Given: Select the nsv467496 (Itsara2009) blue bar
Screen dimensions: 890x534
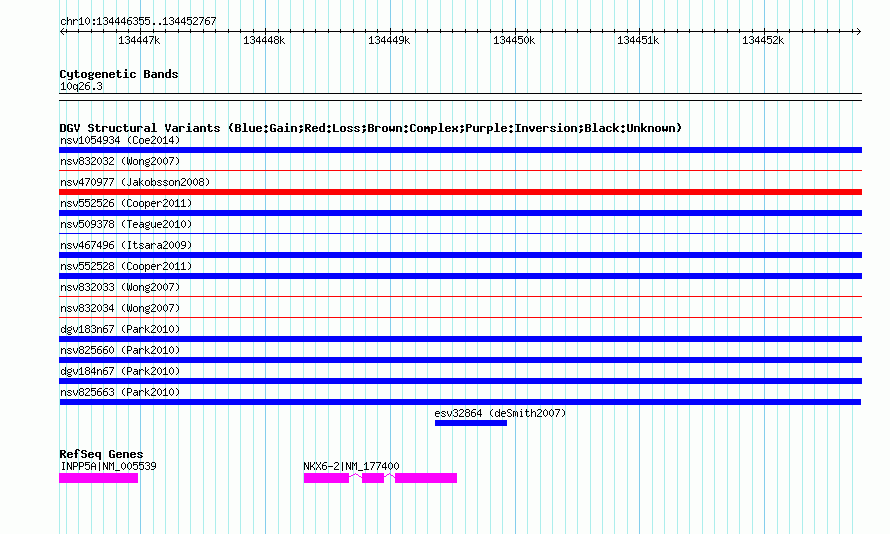Looking at the screenshot, I should tap(460, 255).
